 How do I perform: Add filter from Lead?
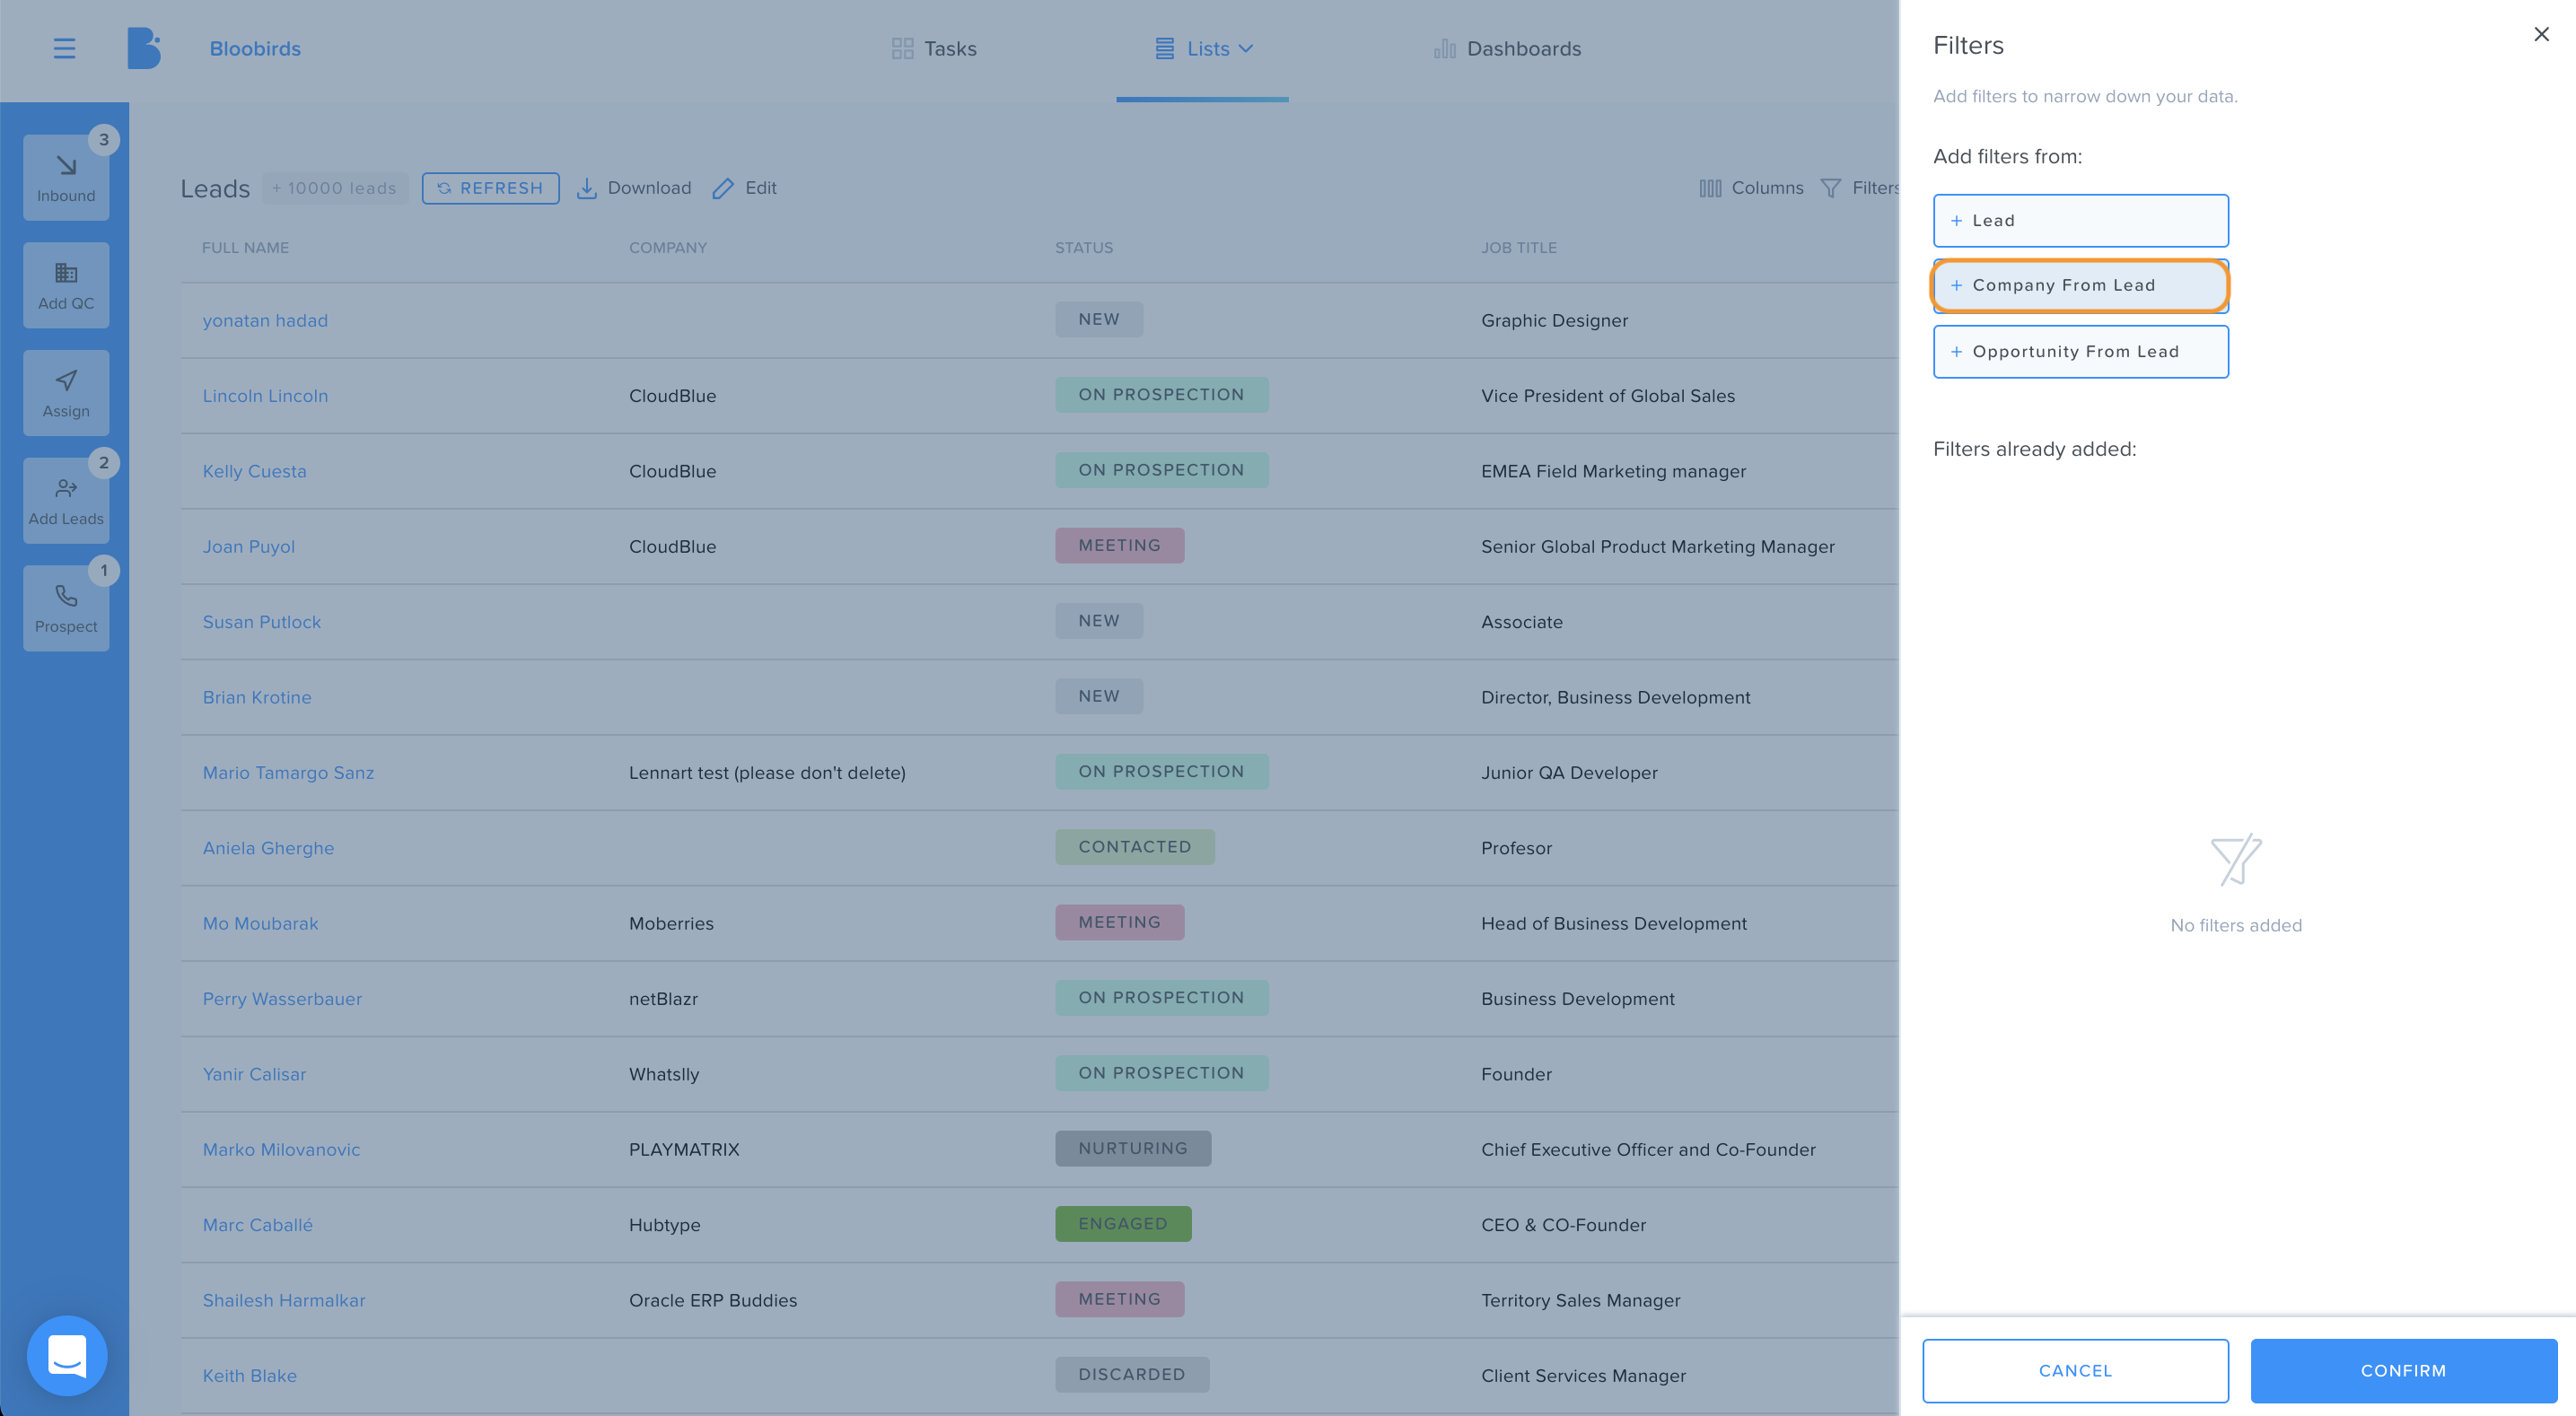[x=2080, y=220]
